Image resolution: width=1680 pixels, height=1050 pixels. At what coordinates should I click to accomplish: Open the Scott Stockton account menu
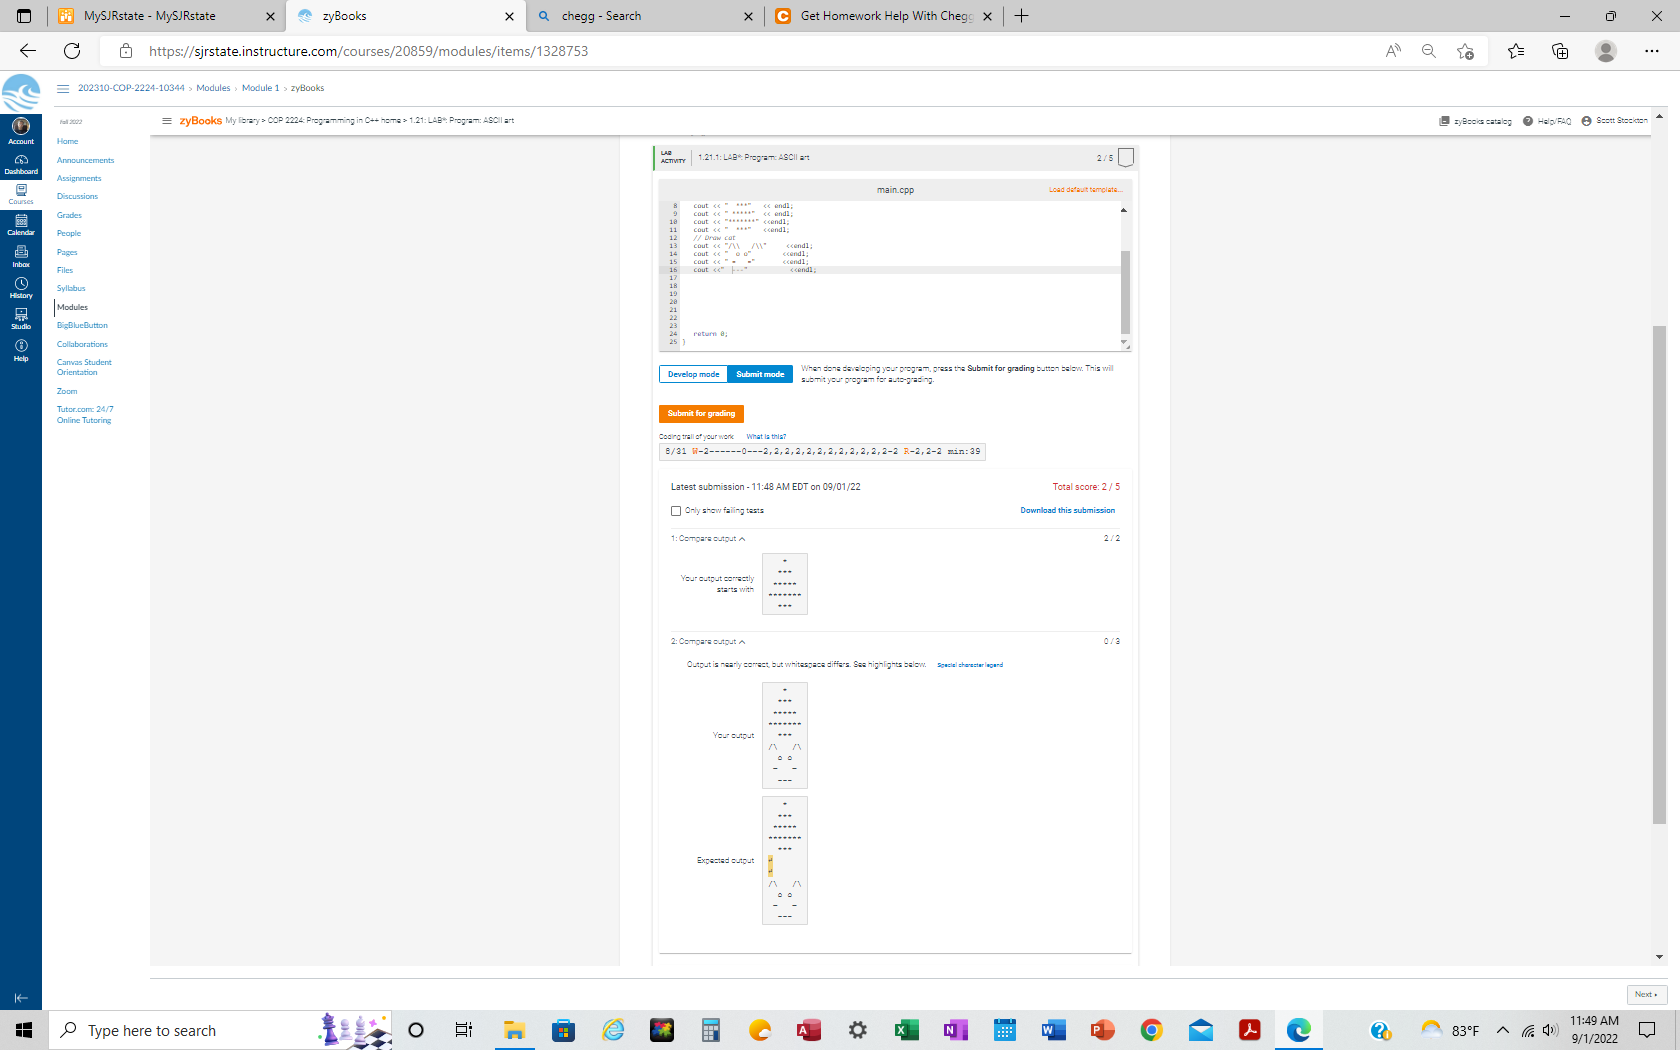pyautogui.click(x=1614, y=120)
